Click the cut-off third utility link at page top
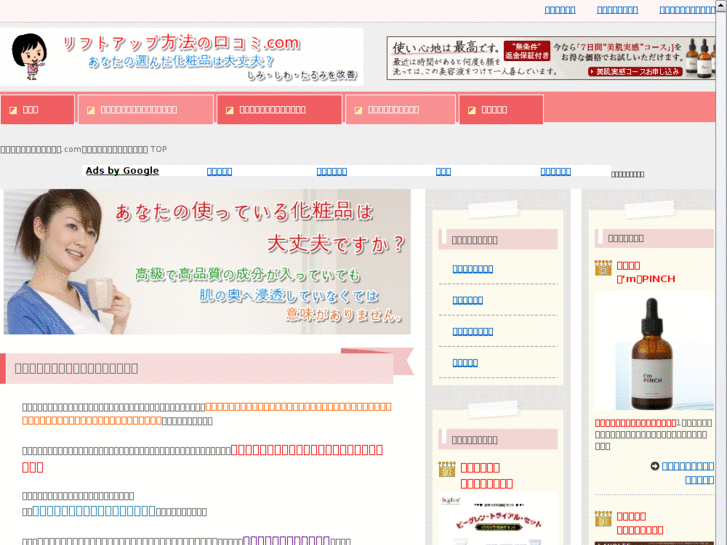 (687, 10)
